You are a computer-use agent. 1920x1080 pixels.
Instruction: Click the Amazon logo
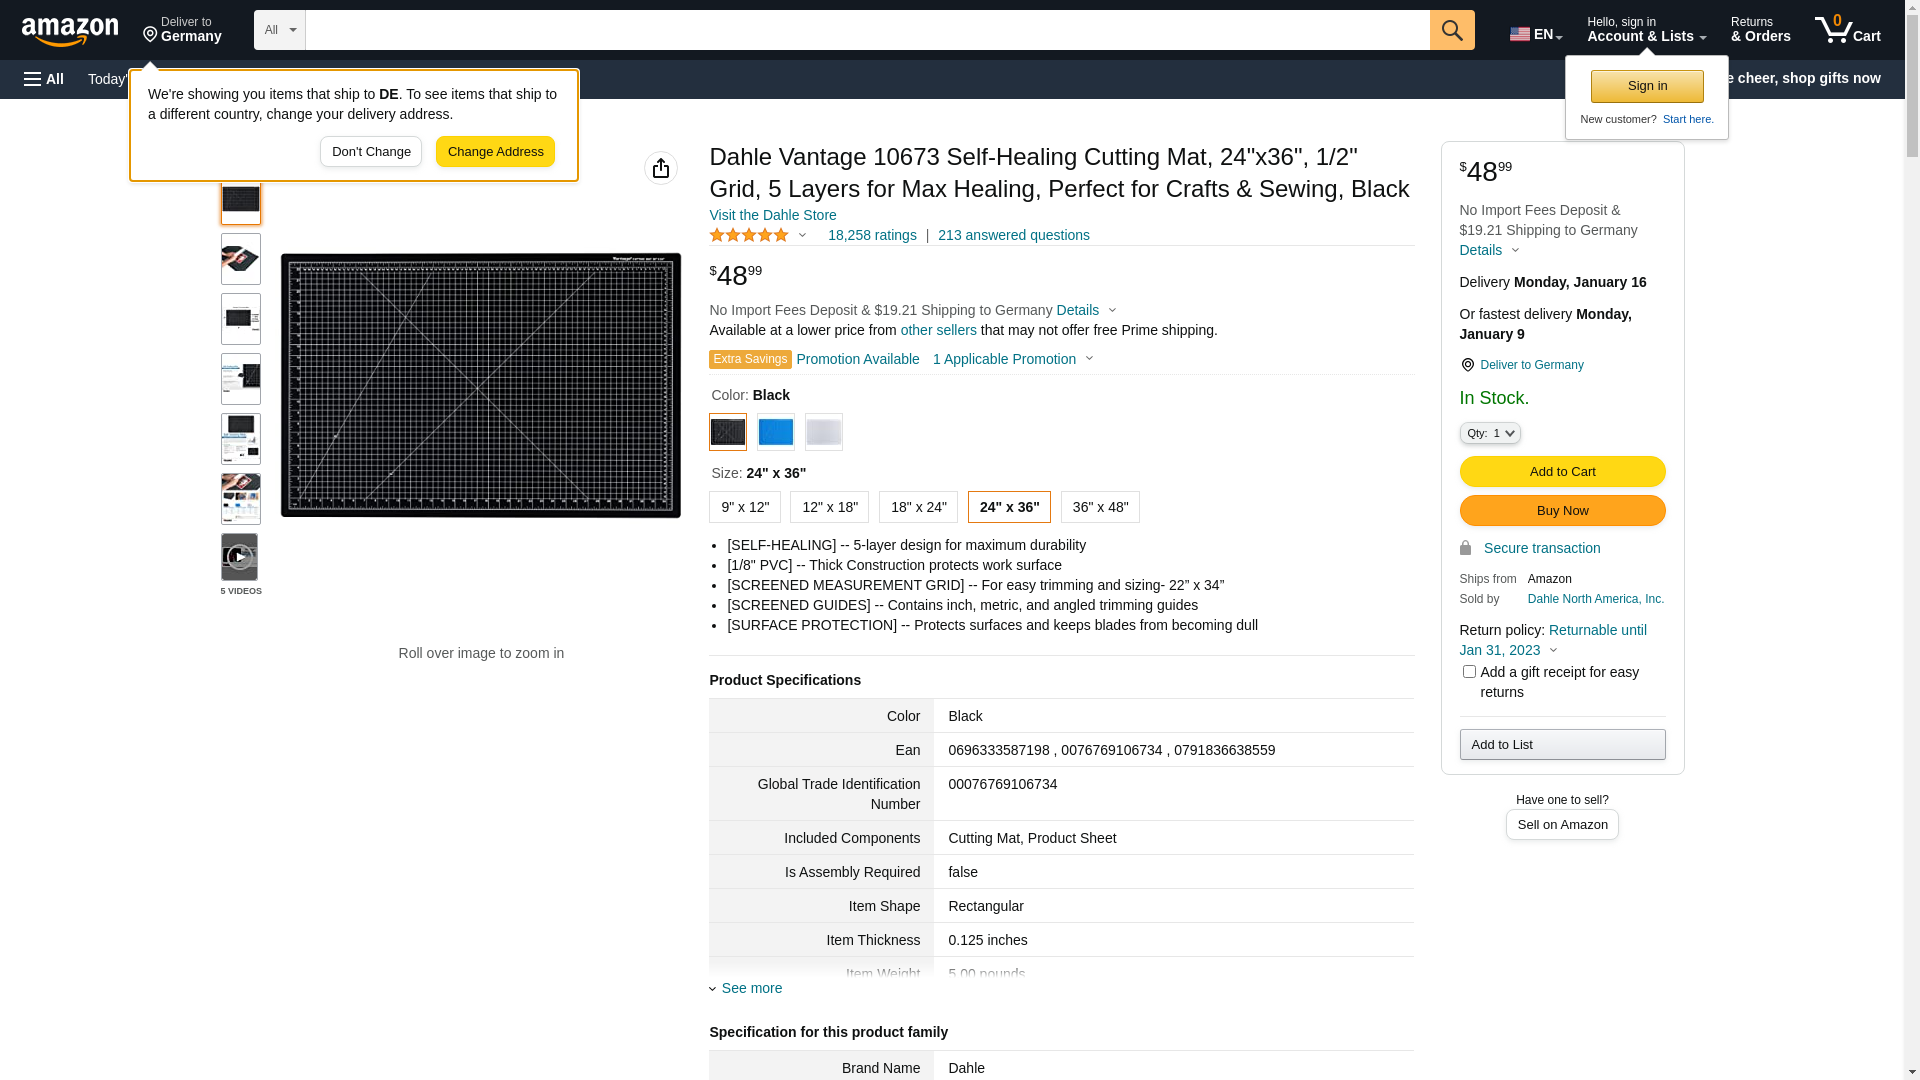pyautogui.click(x=70, y=32)
